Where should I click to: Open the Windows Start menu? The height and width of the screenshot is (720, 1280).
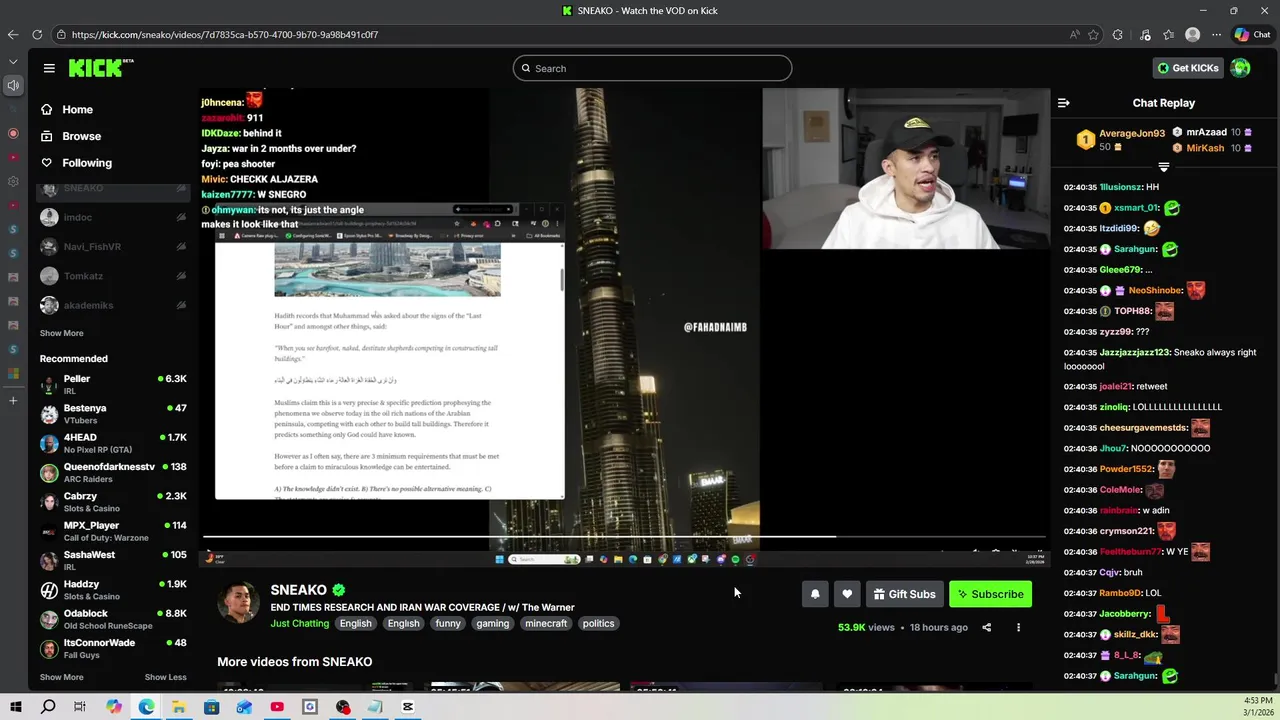coord(16,707)
